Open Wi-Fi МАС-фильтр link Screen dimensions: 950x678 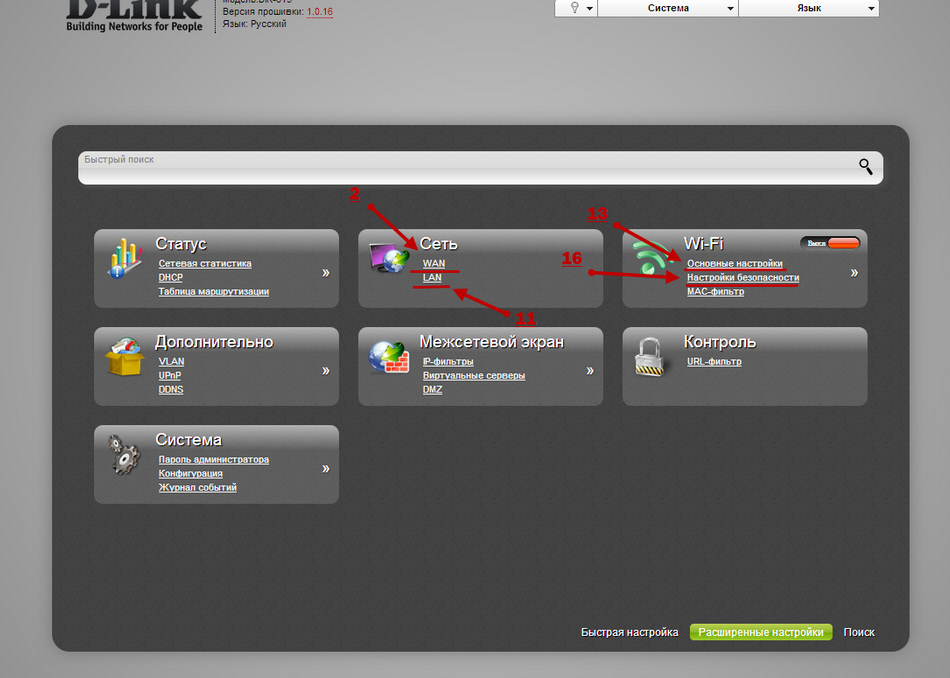(716, 291)
